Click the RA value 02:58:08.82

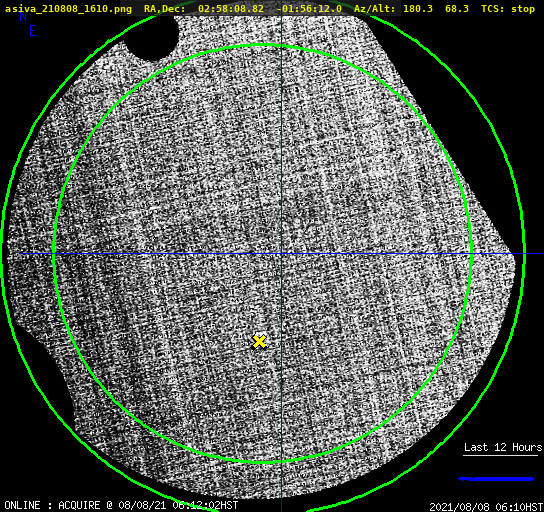(x=231, y=9)
